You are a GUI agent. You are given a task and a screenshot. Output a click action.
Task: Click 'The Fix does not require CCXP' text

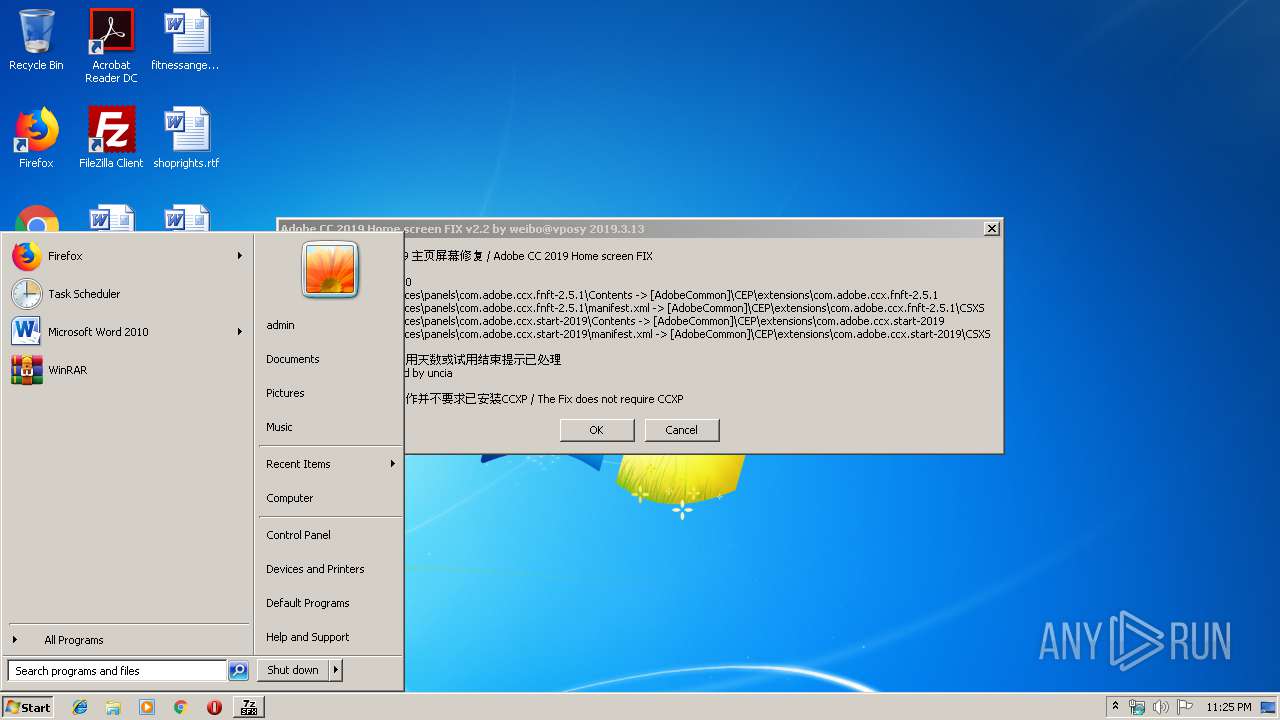(x=610, y=399)
